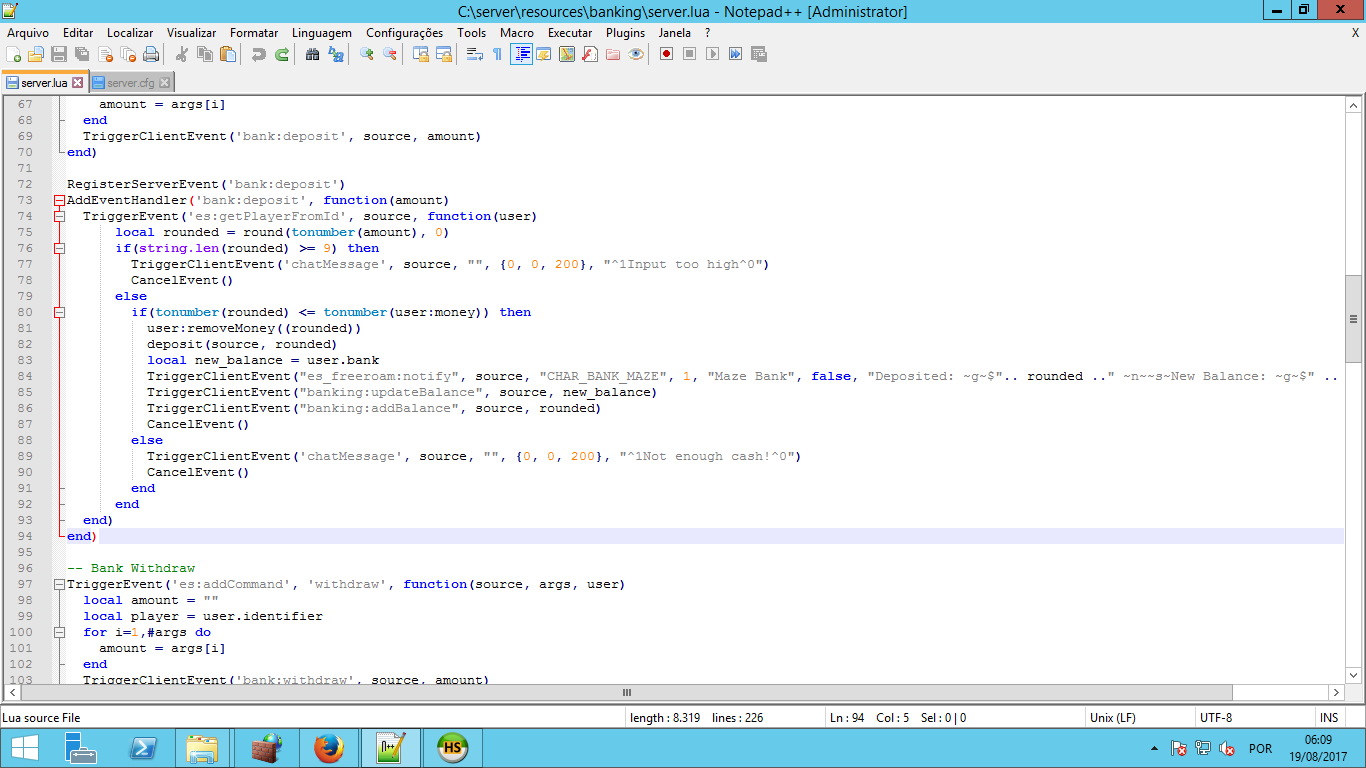The image size is (1366, 768).
Task: Select the server.lua tab
Action: (44, 83)
